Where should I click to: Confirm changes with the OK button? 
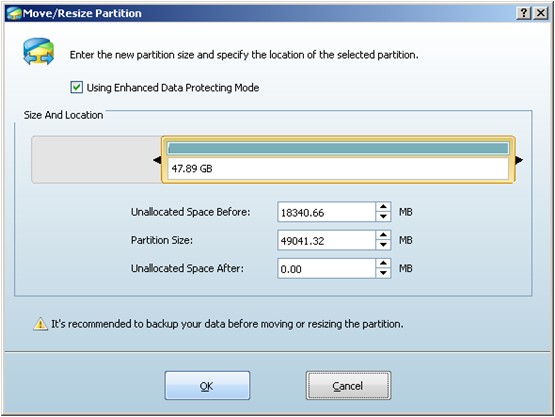[207, 385]
